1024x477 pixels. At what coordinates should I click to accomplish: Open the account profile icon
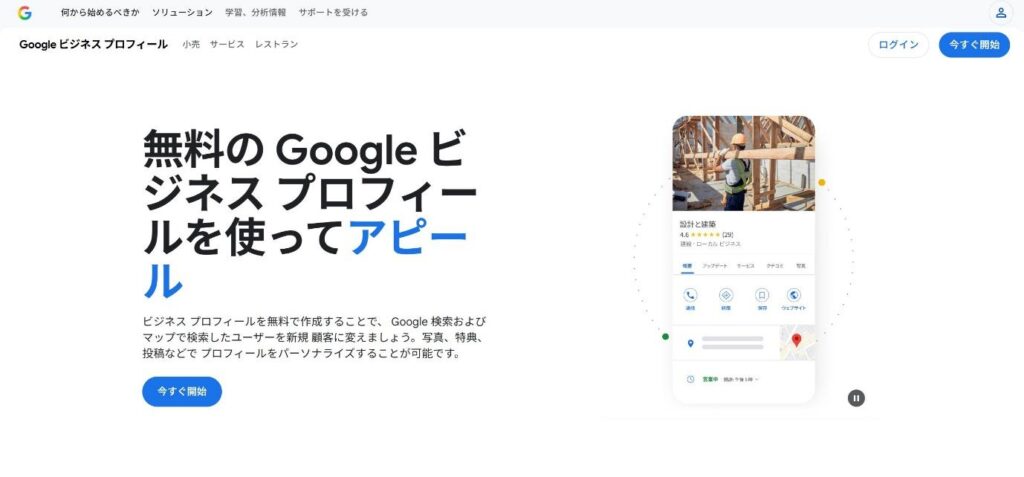pyautogui.click(x=1000, y=13)
